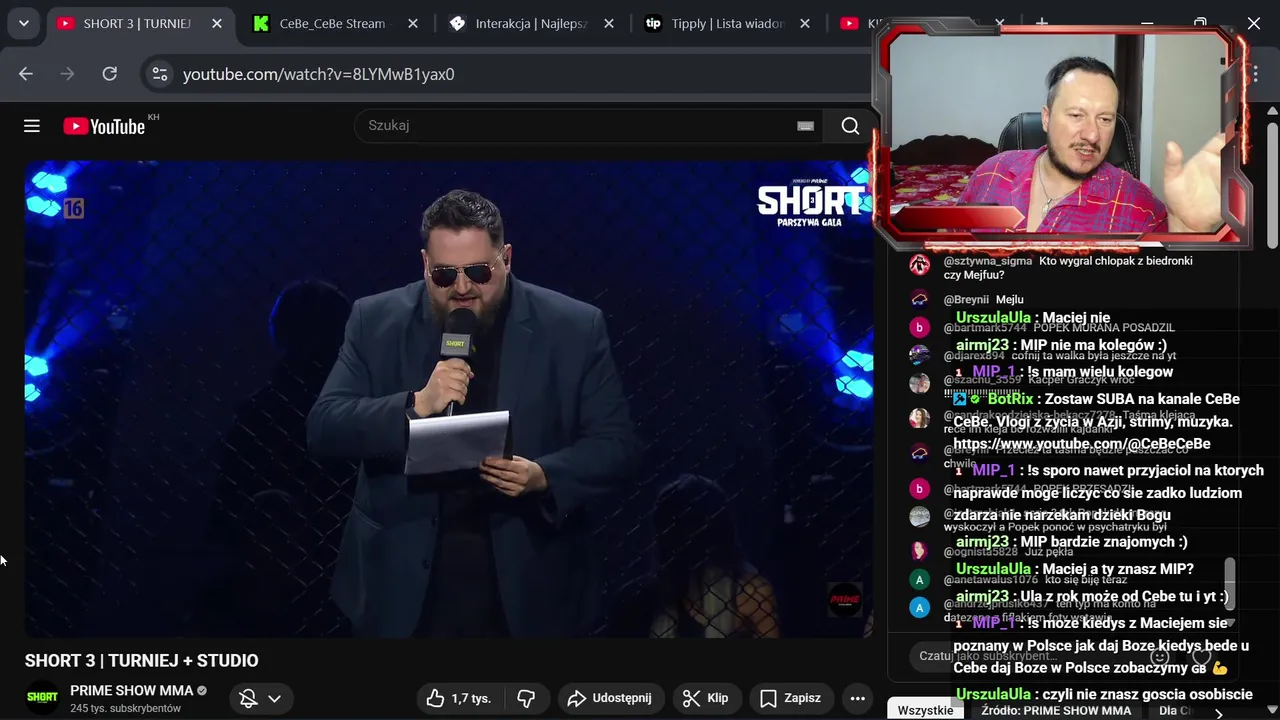Click the Udostępnij share button
The image size is (1280, 720).
[609, 698]
